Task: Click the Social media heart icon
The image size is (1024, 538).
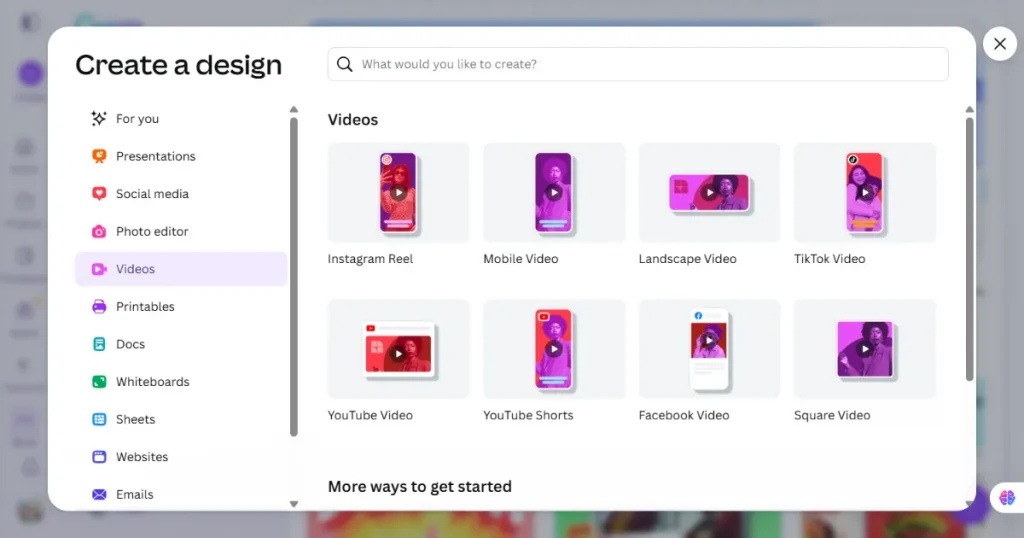Action: pos(99,193)
